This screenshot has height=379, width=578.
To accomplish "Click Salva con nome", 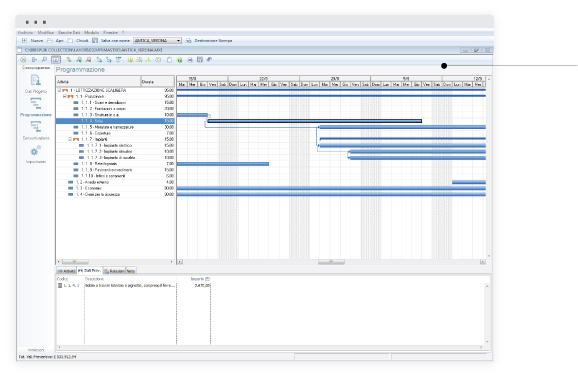I will click(111, 41).
